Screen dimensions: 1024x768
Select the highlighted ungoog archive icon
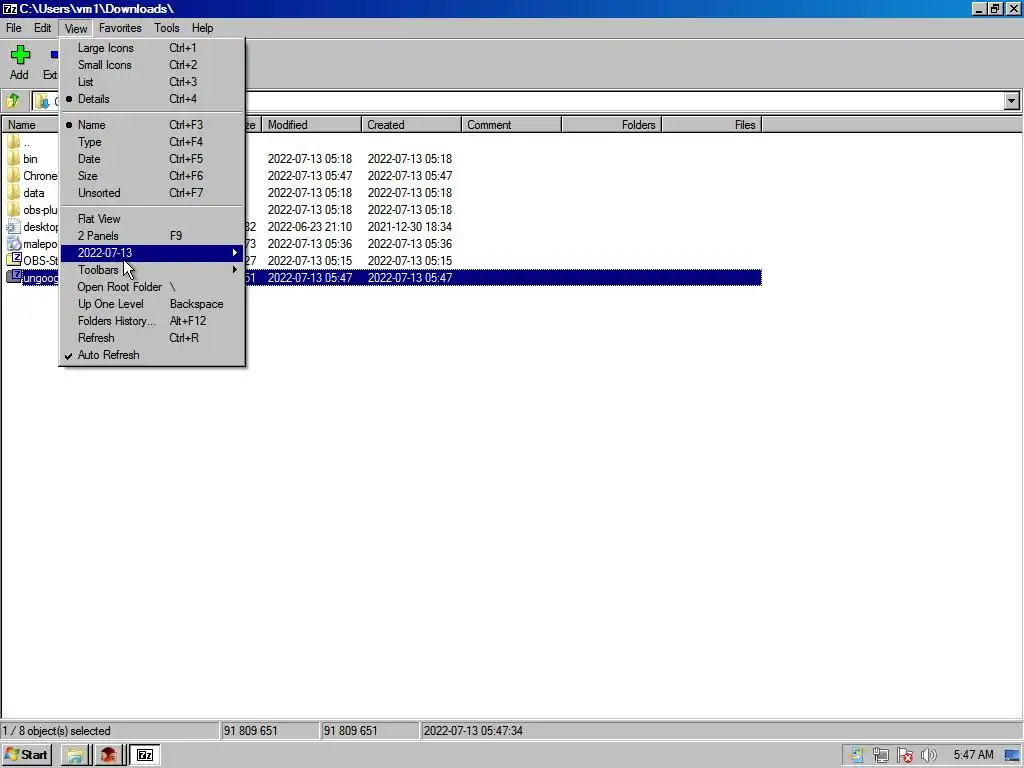[13, 277]
